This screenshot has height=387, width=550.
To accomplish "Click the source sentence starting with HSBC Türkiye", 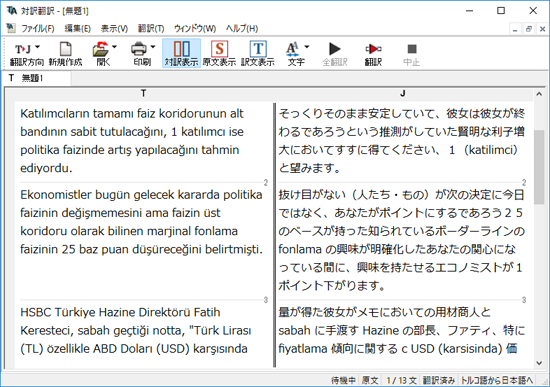I will pos(136,330).
